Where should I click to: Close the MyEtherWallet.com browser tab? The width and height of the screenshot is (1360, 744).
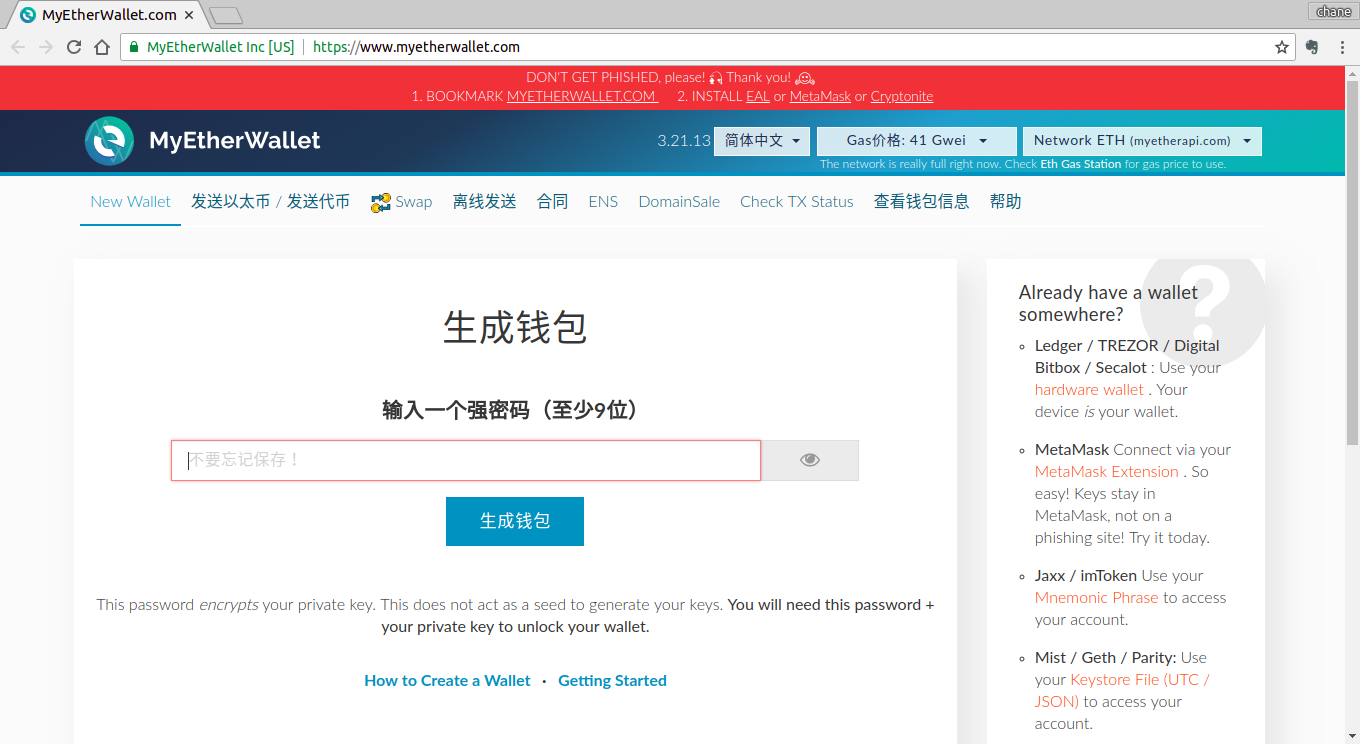tap(189, 15)
